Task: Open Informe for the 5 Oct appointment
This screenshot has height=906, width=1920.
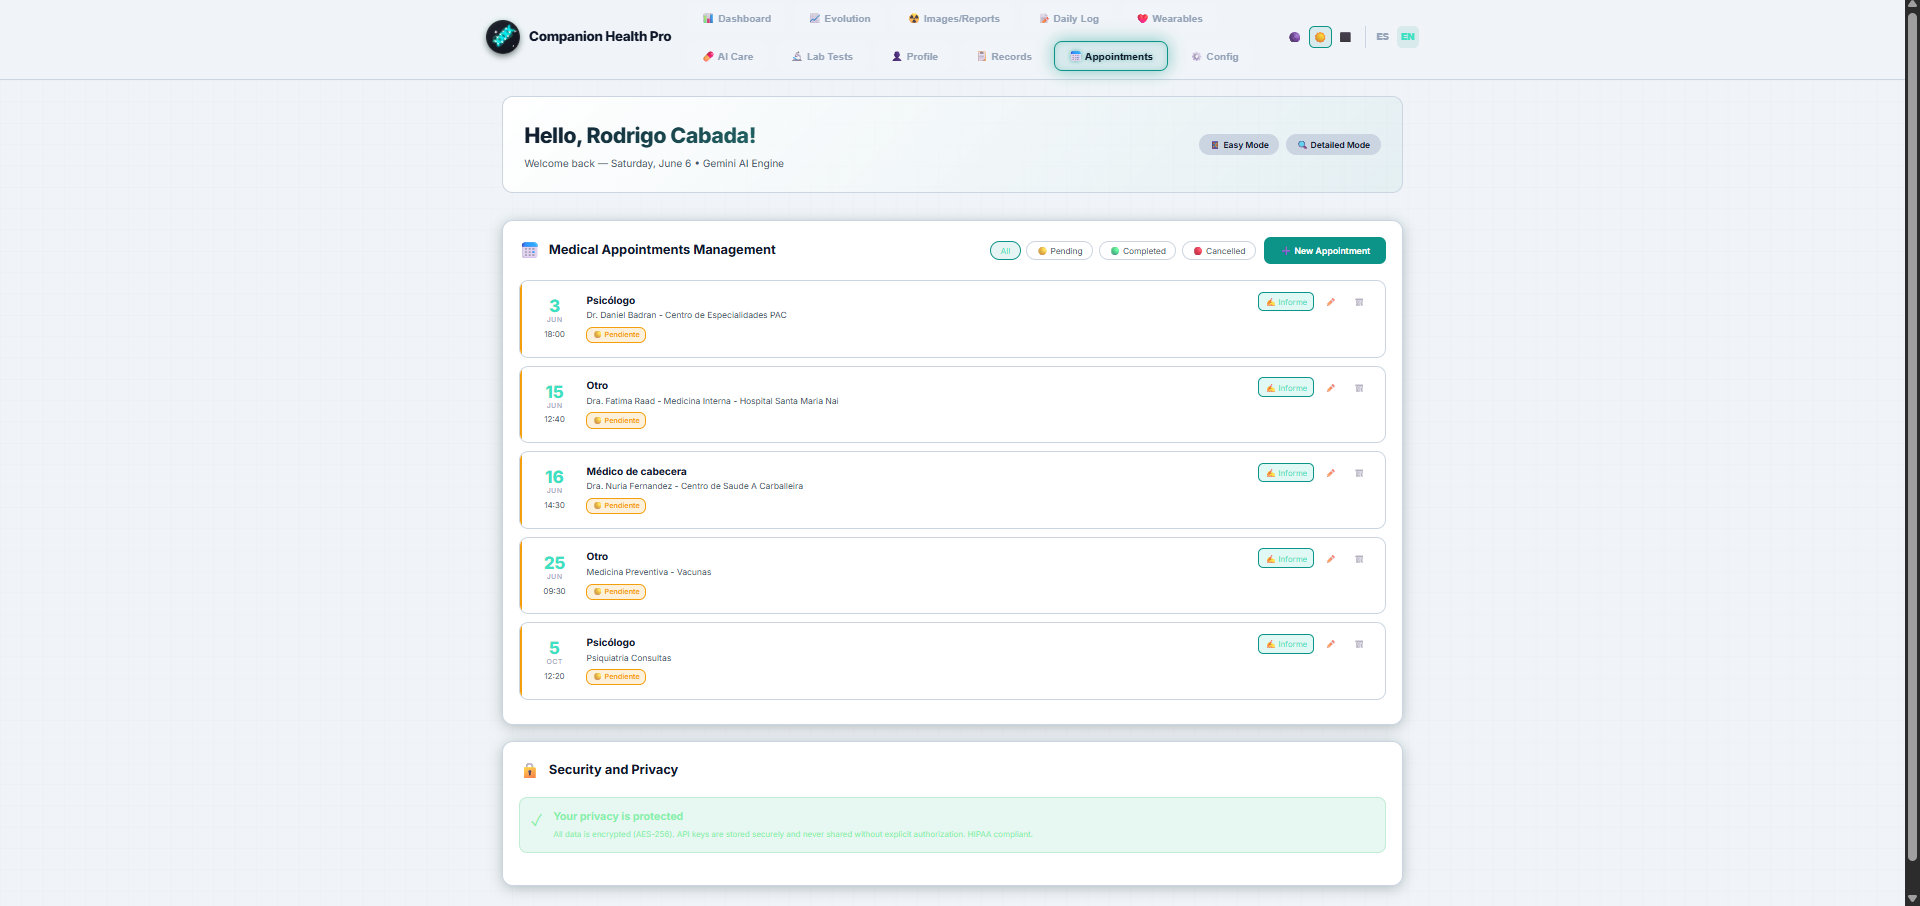Action: (1286, 644)
